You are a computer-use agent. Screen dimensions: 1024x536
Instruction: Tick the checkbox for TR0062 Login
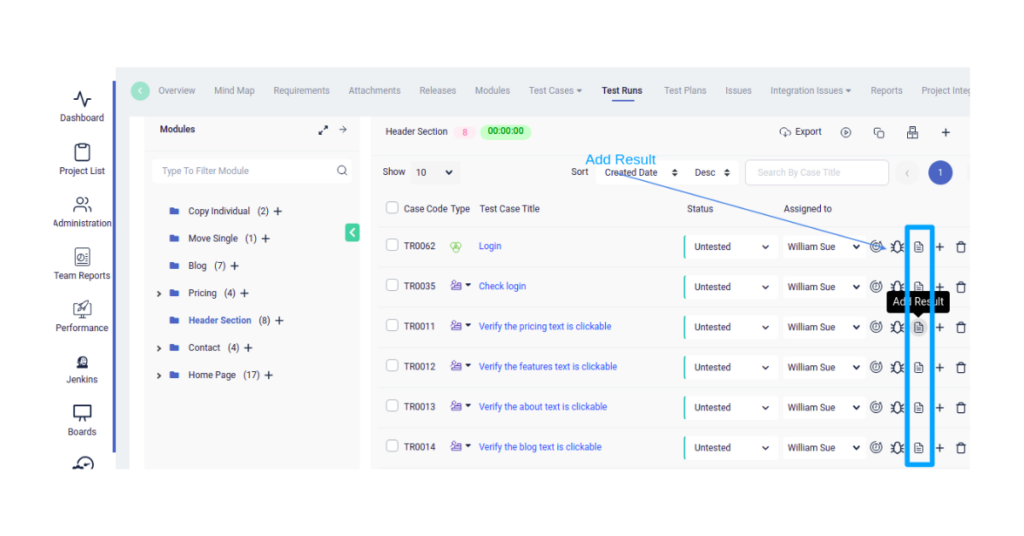tap(392, 246)
